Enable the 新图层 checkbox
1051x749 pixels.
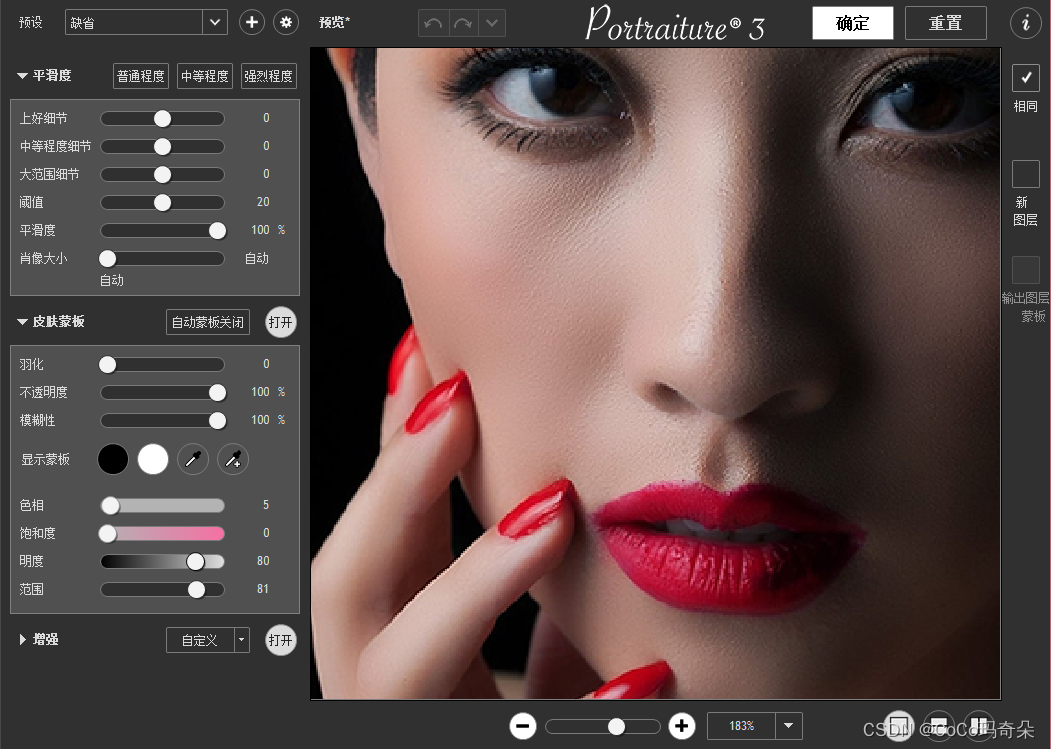click(1026, 174)
